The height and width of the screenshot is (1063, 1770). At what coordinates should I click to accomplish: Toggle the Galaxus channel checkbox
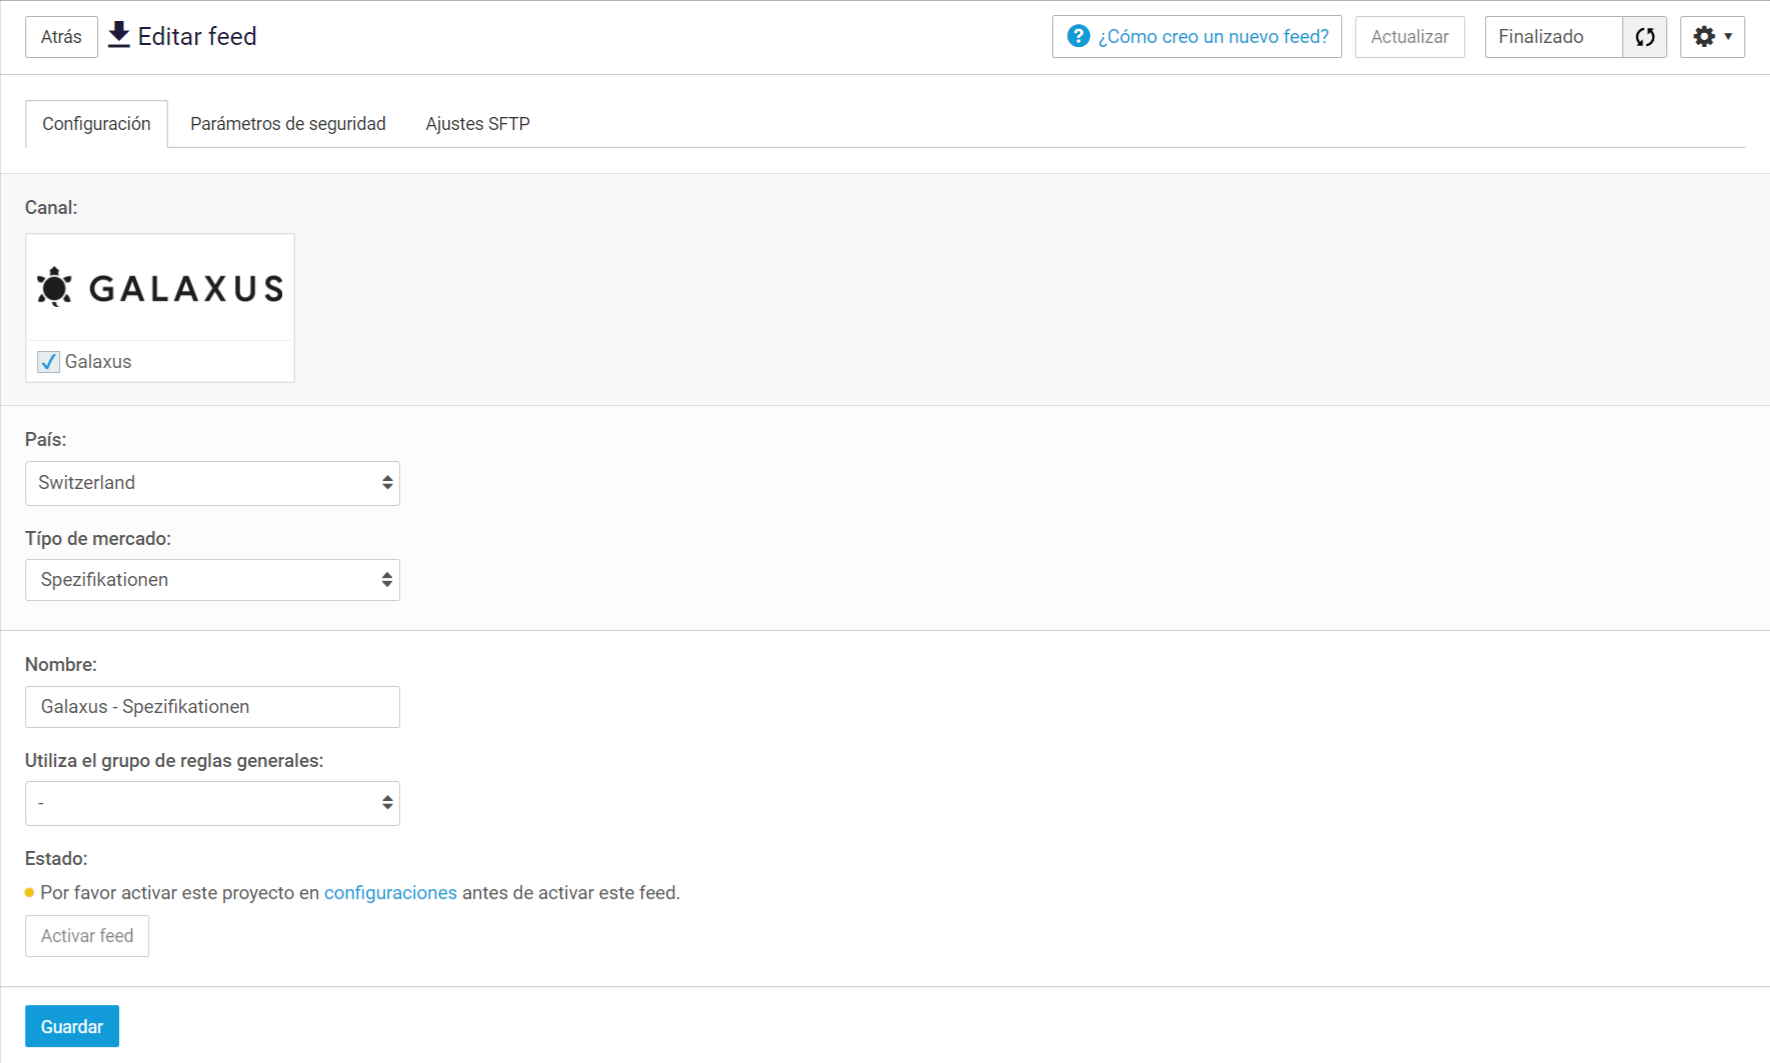click(x=48, y=362)
